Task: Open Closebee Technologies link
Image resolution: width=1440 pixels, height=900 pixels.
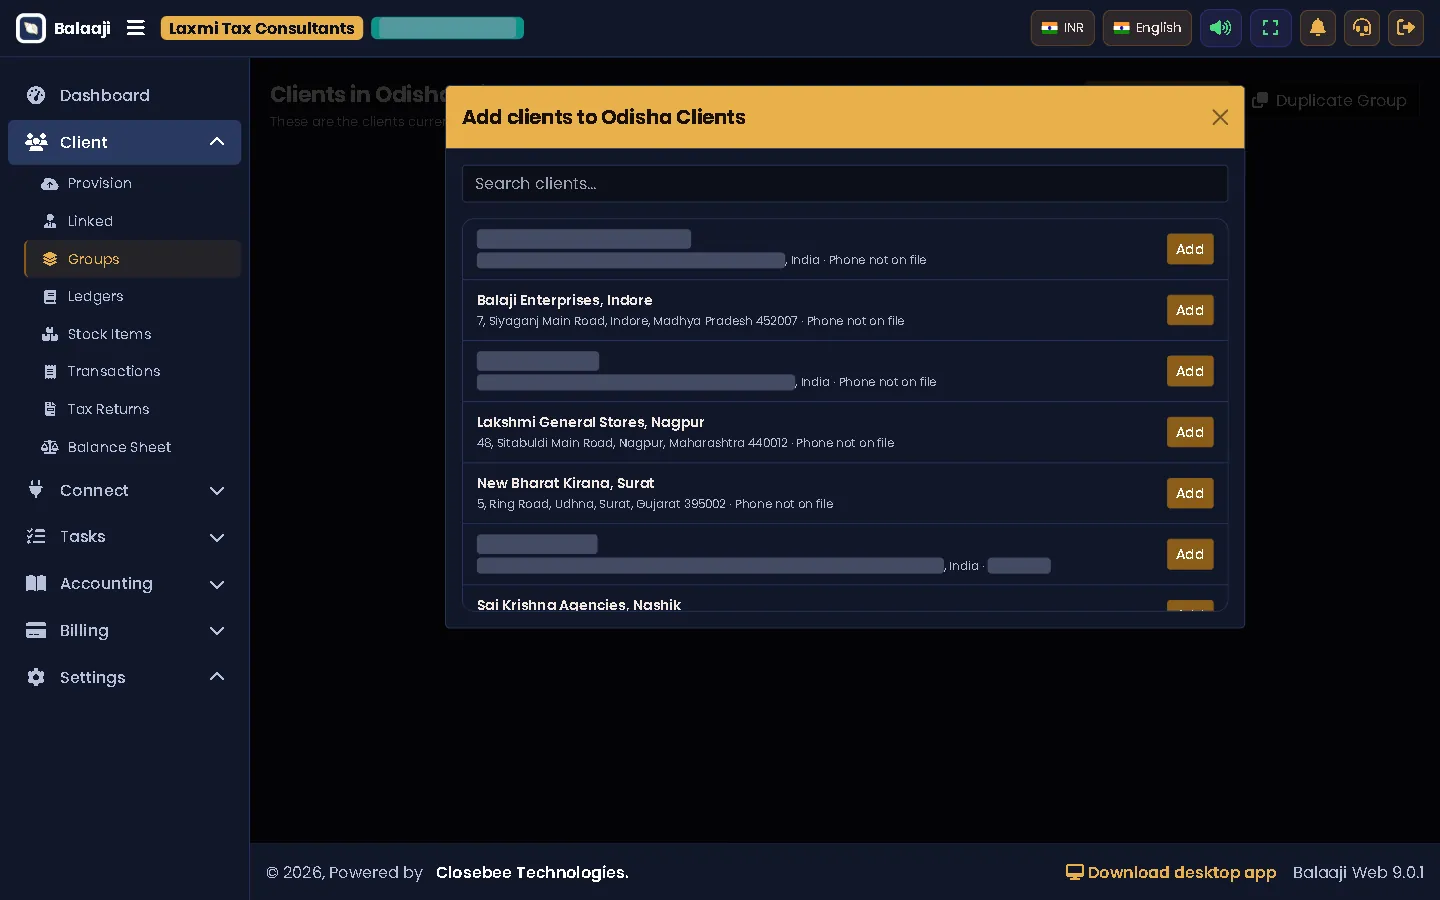Action: pos(532,872)
